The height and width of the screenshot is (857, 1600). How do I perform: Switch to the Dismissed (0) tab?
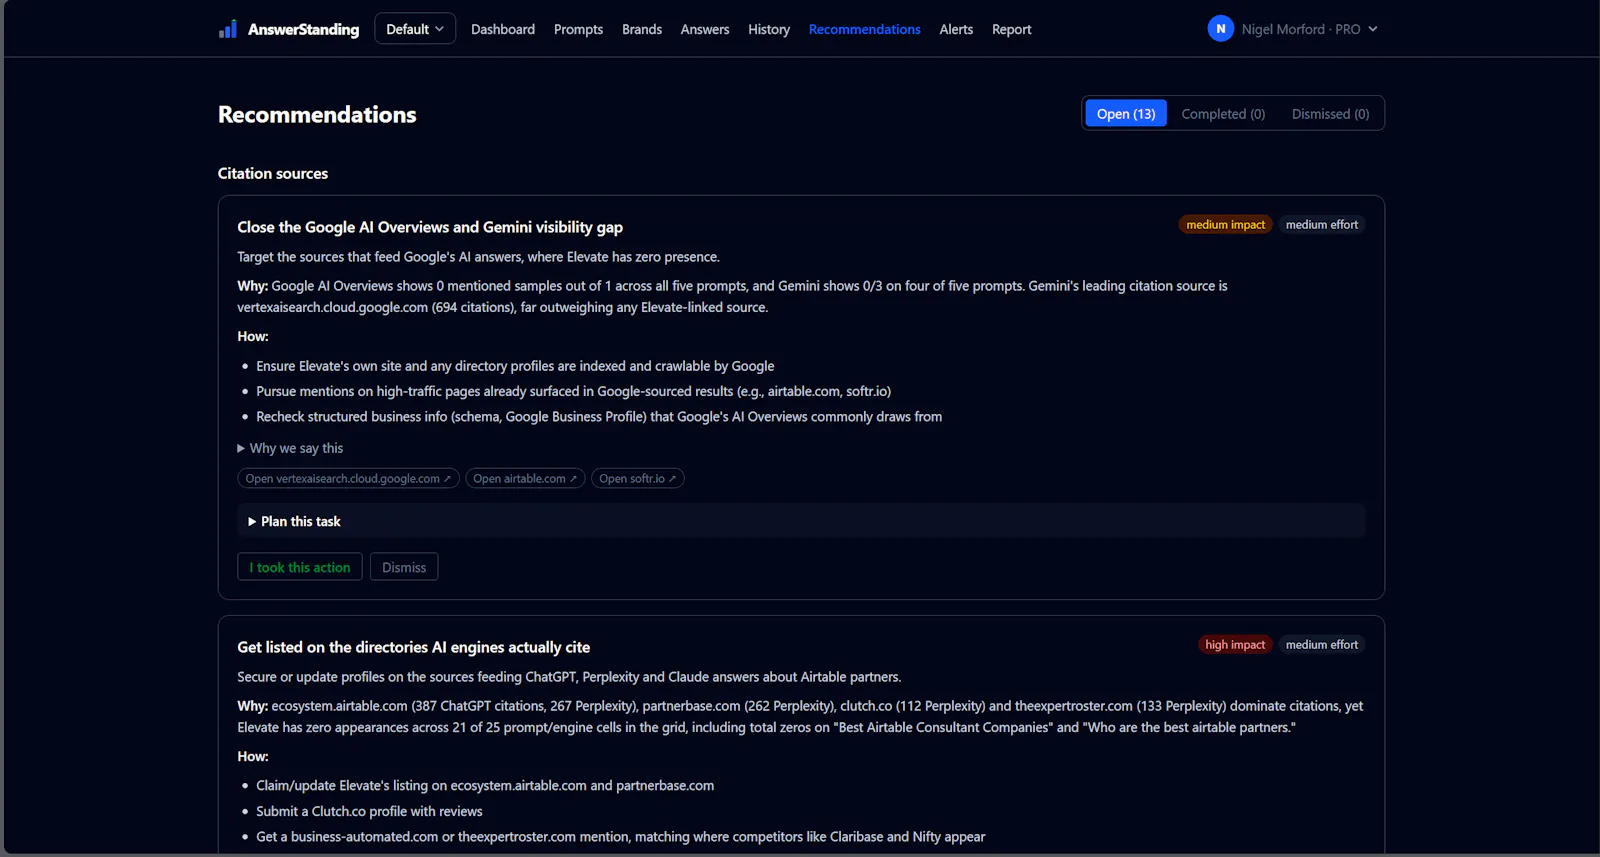[1330, 114]
